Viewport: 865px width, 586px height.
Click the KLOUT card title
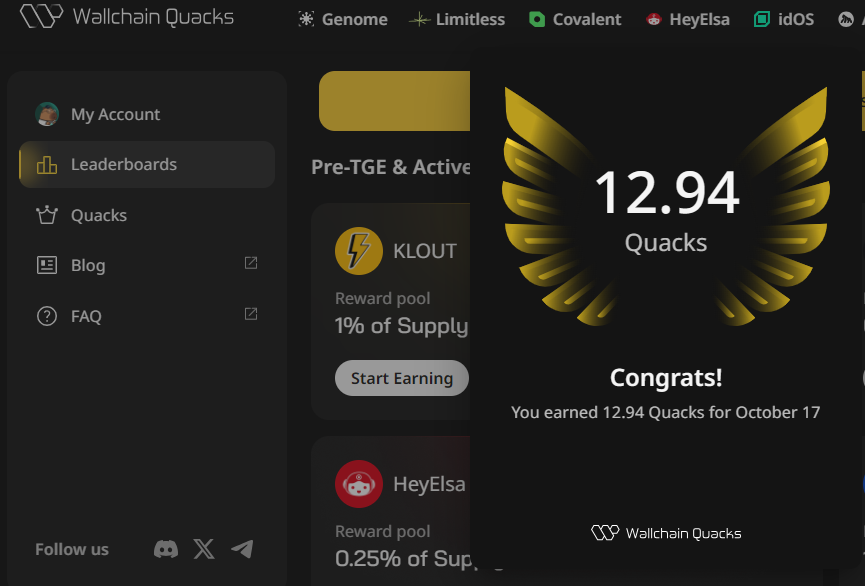tap(425, 251)
